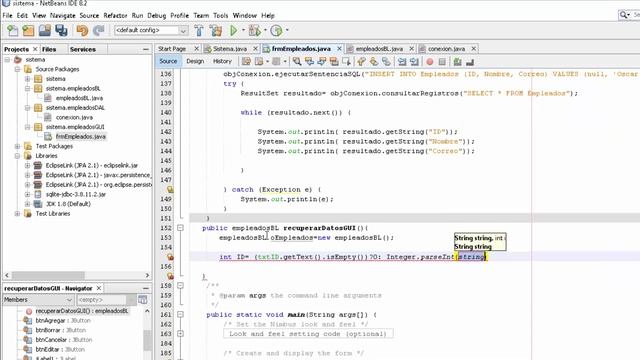Switch editor to Design view
This screenshot has width=640, height=360.
click(195, 61)
